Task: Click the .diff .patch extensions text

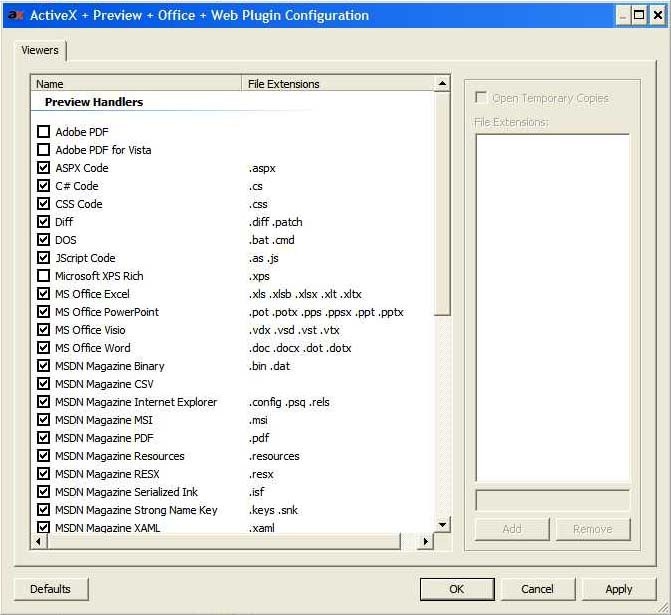Action: coord(276,222)
